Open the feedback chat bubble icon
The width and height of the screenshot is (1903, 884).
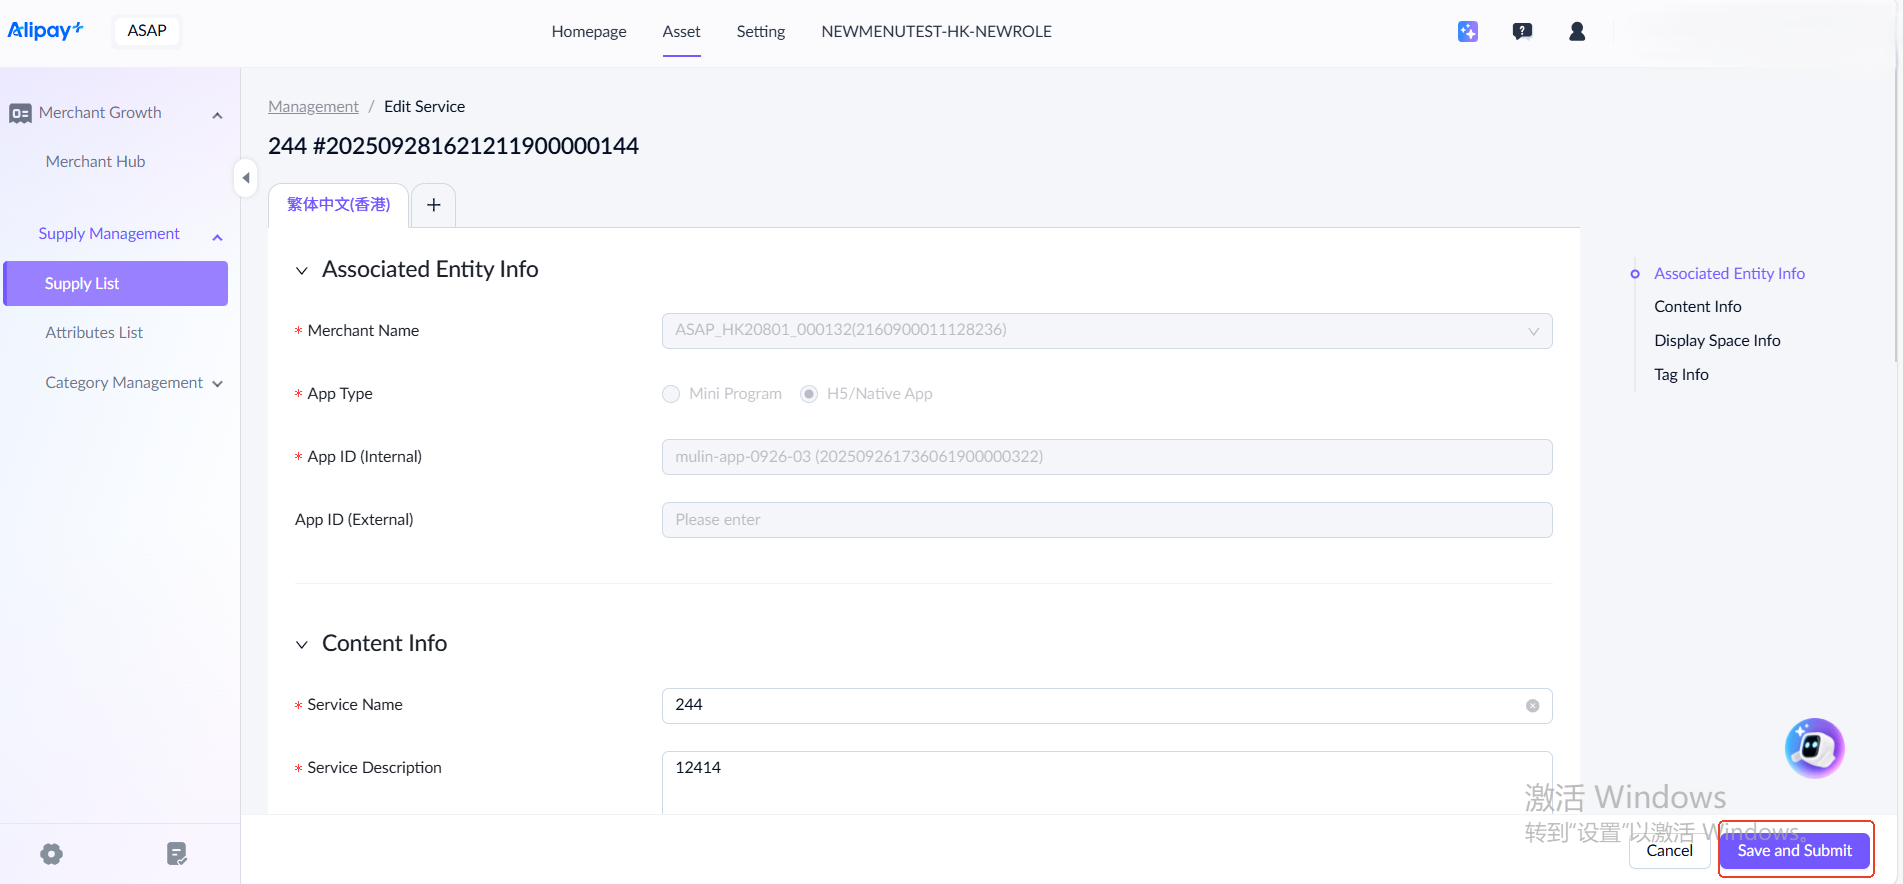1522,32
